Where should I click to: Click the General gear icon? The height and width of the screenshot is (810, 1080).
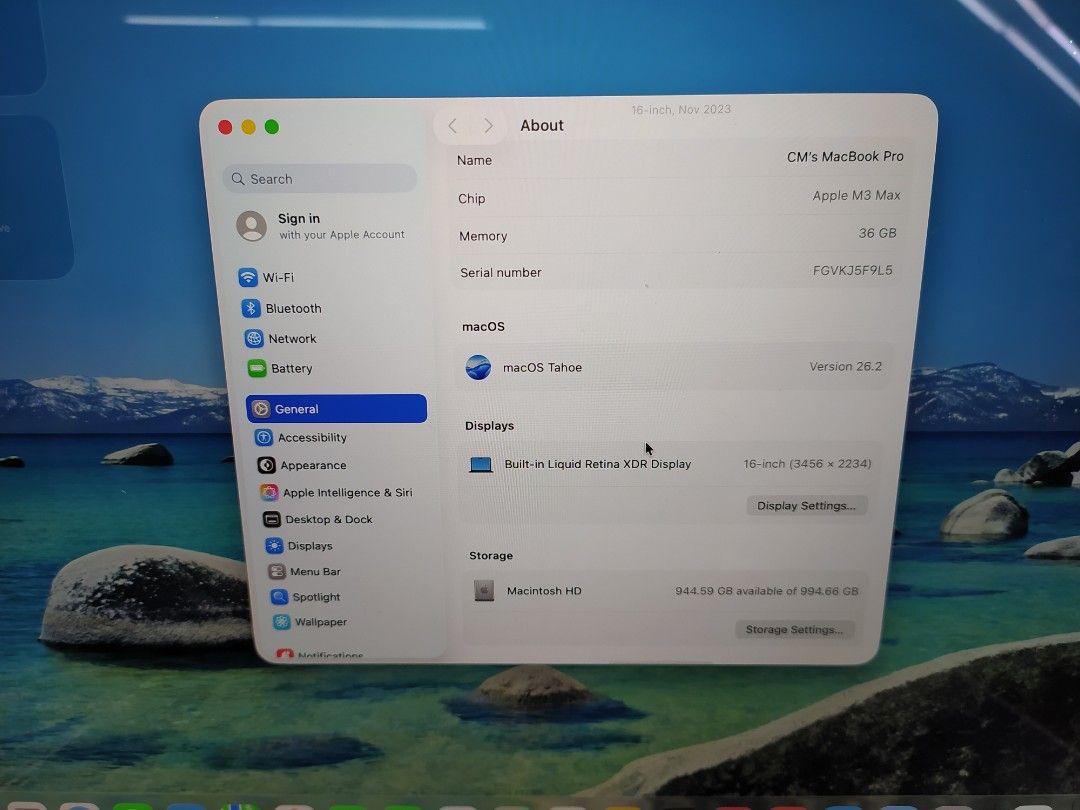point(260,409)
